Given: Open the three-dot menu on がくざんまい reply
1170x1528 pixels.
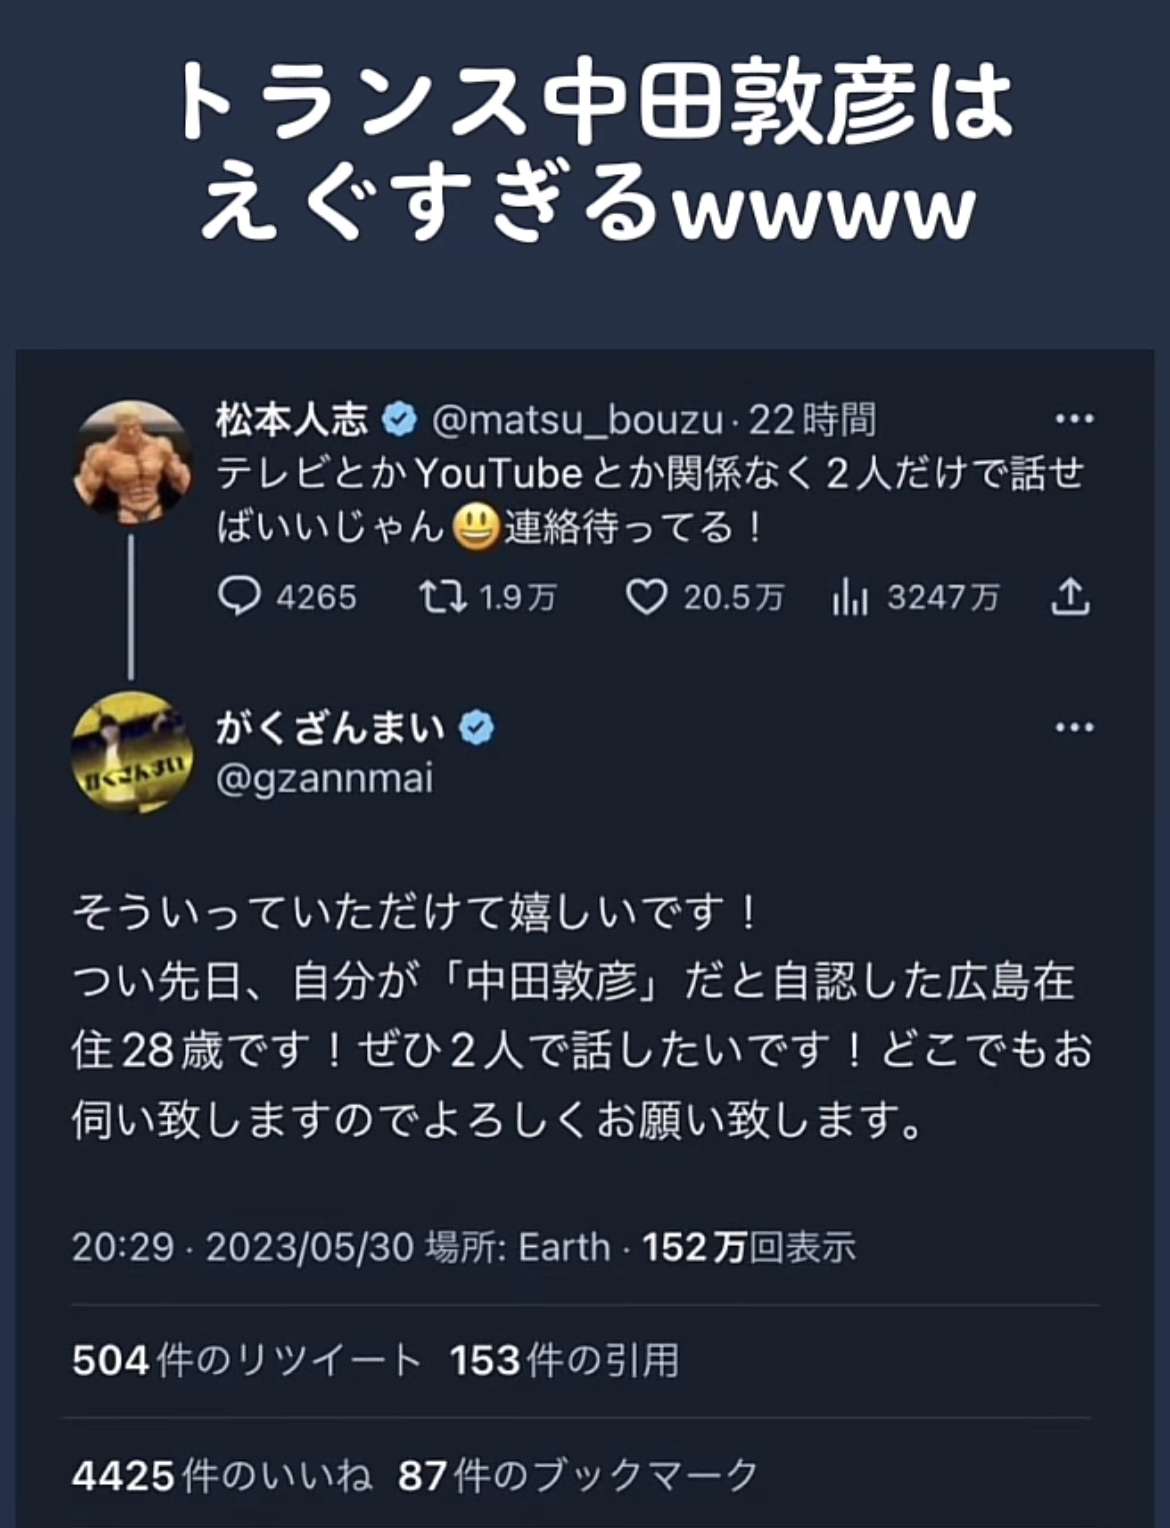Looking at the screenshot, I should pos(1074,727).
